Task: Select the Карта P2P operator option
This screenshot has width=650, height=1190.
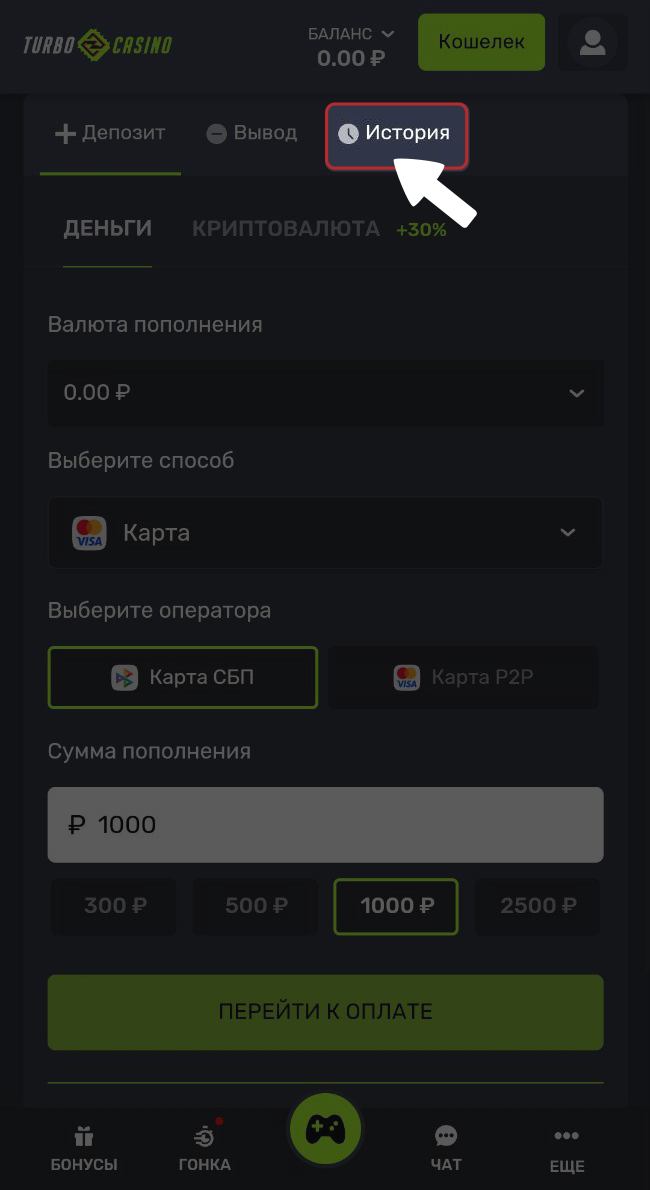Action: tap(464, 677)
